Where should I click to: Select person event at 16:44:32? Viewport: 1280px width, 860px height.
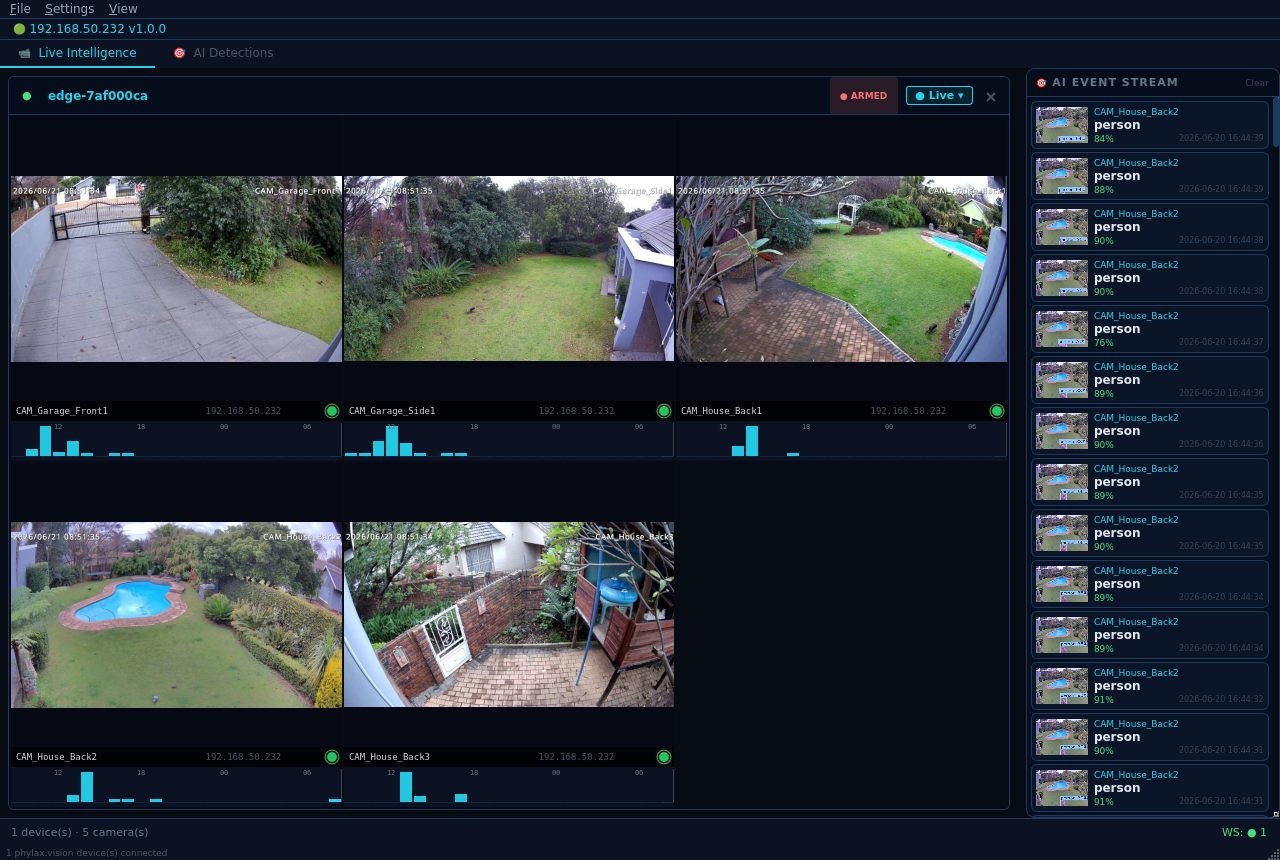point(1150,686)
